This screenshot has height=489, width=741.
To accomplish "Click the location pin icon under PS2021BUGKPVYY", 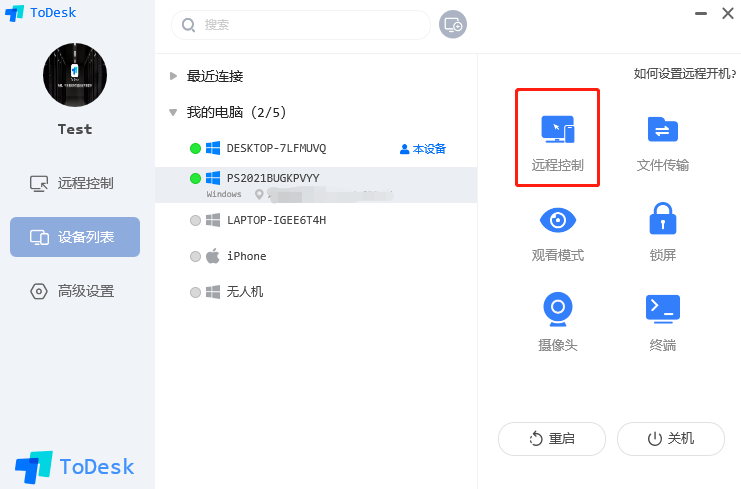I will [259, 194].
